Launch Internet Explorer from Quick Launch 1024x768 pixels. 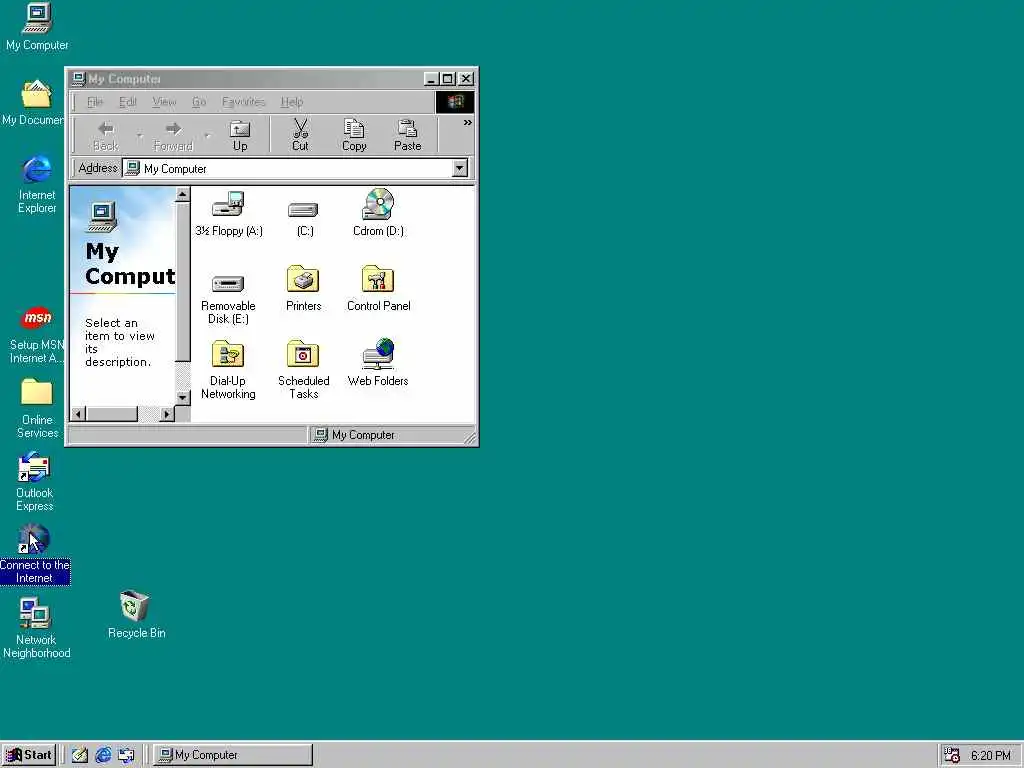click(103, 755)
